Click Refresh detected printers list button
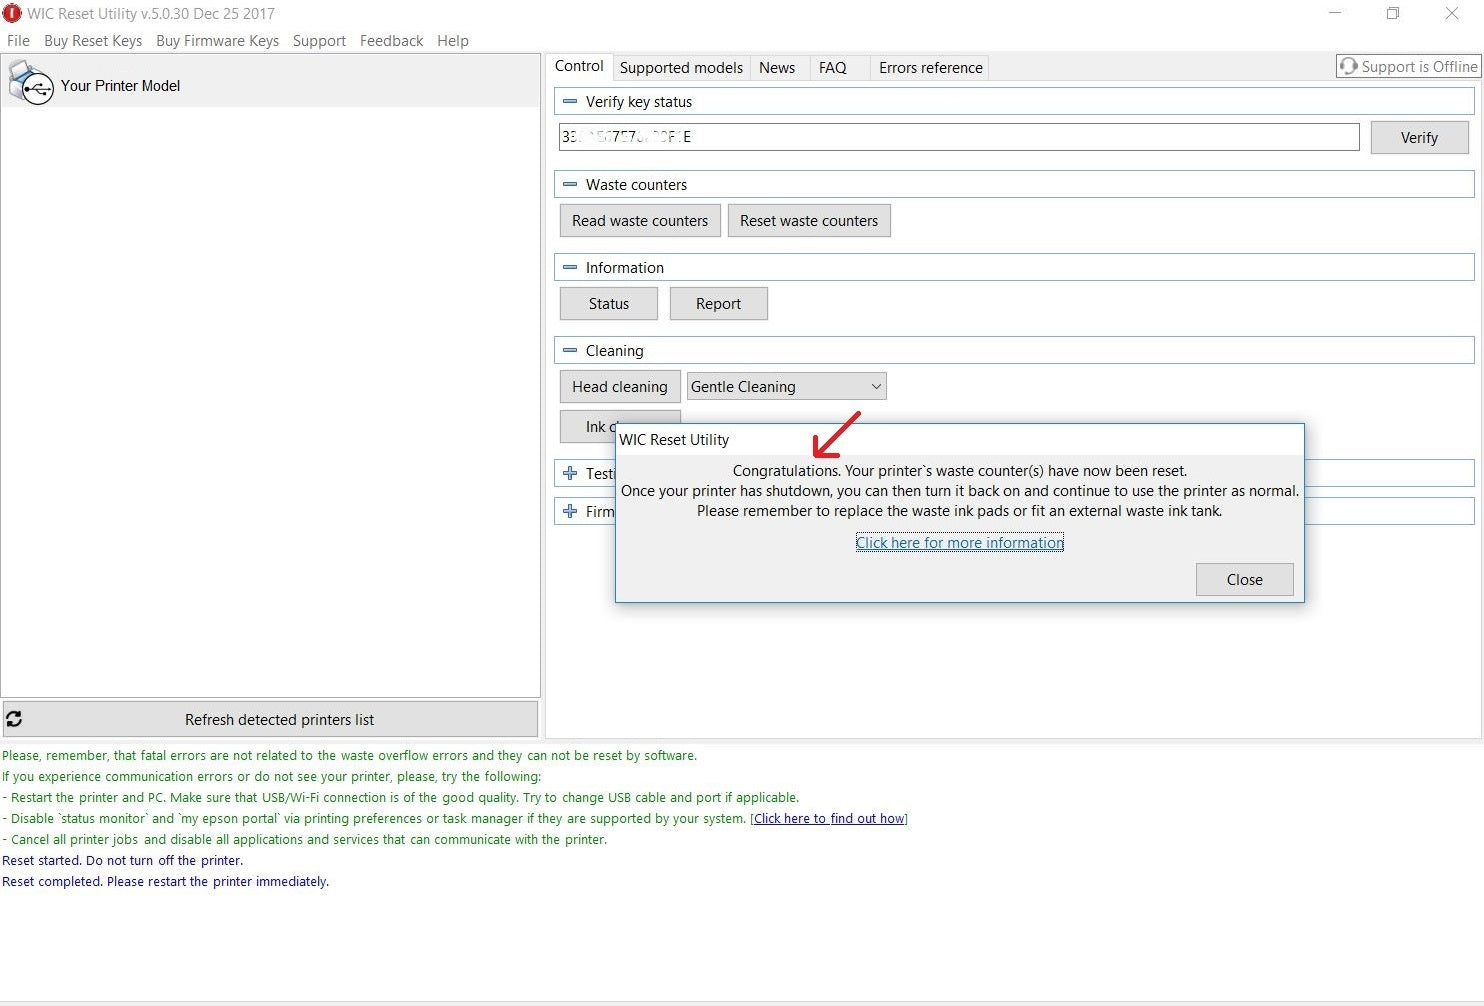 pyautogui.click(x=270, y=719)
